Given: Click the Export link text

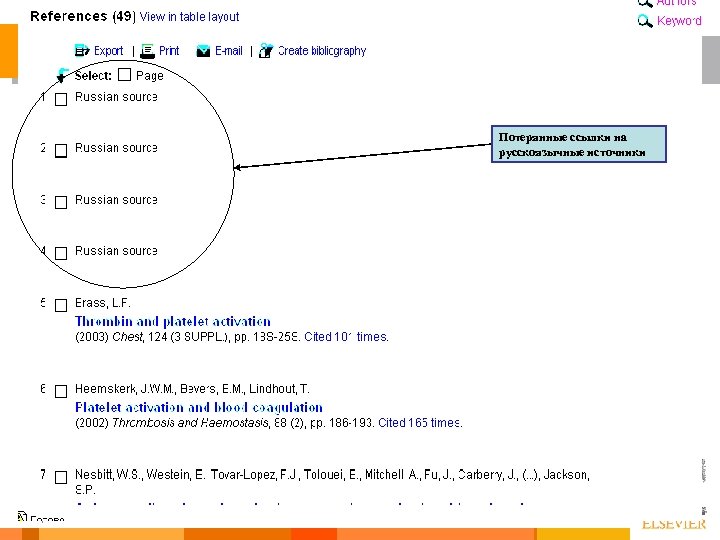Looking at the screenshot, I should (x=108, y=51).
